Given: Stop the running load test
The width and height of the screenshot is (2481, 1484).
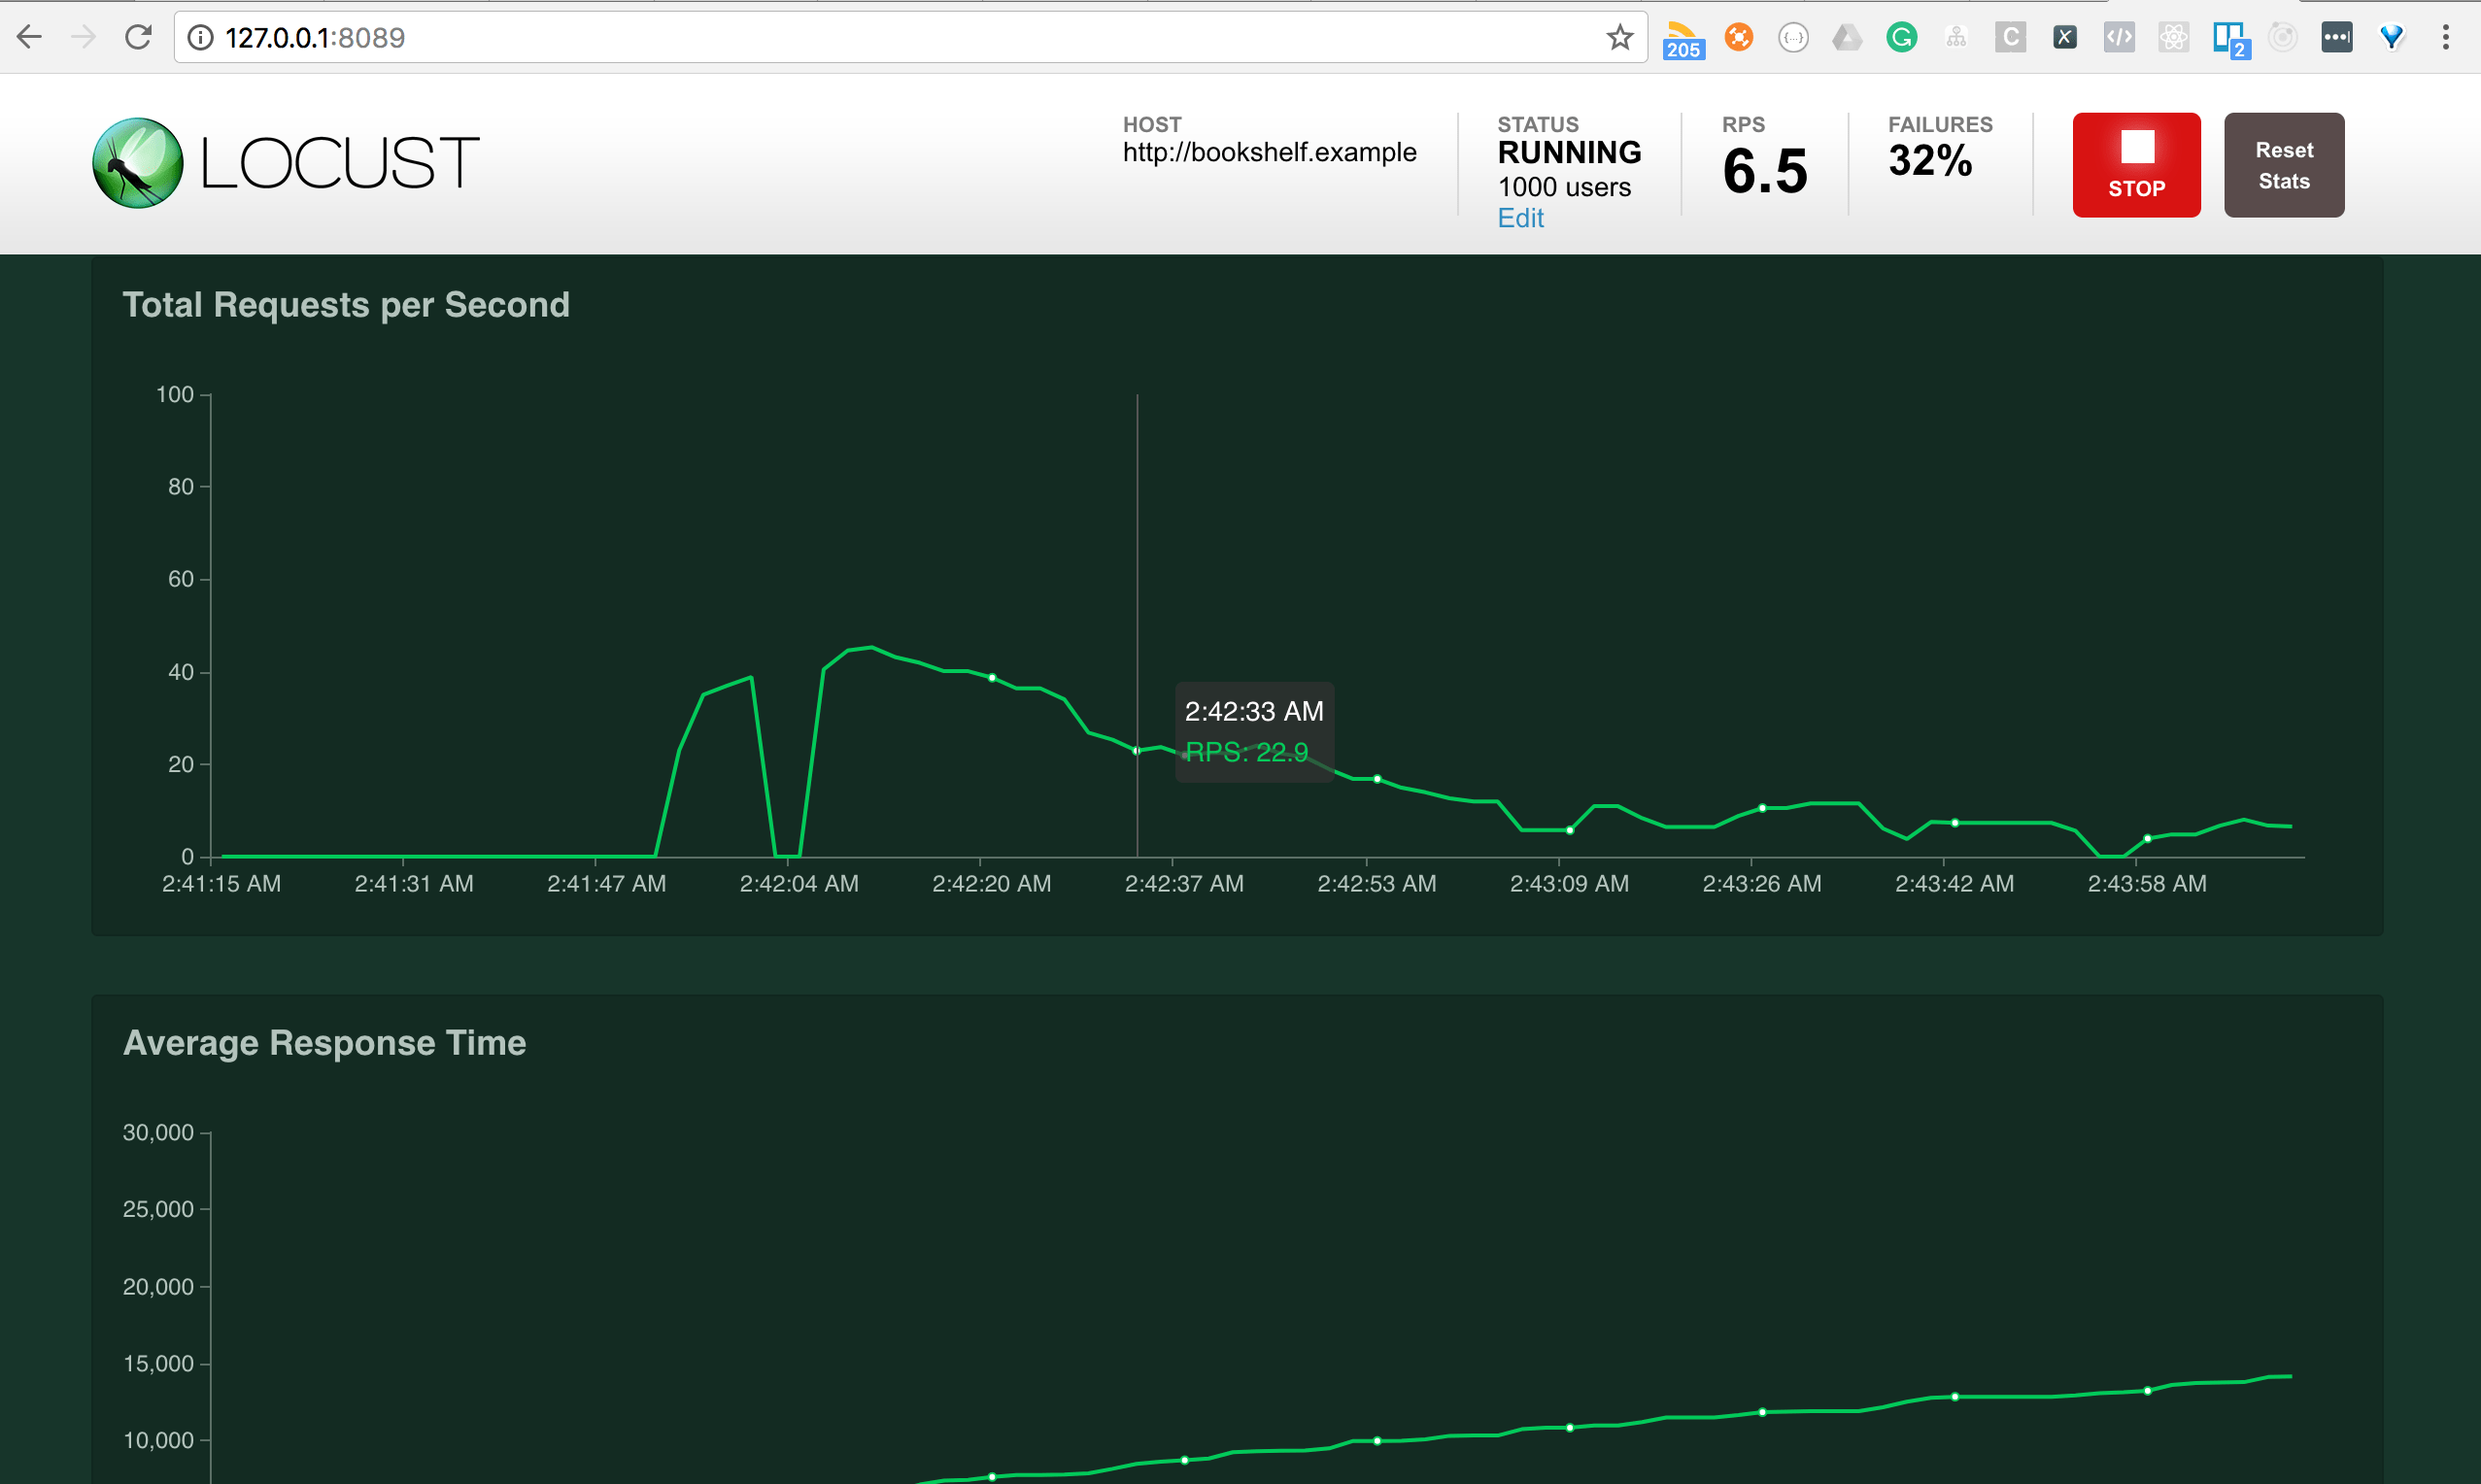Looking at the screenshot, I should [x=2136, y=164].
